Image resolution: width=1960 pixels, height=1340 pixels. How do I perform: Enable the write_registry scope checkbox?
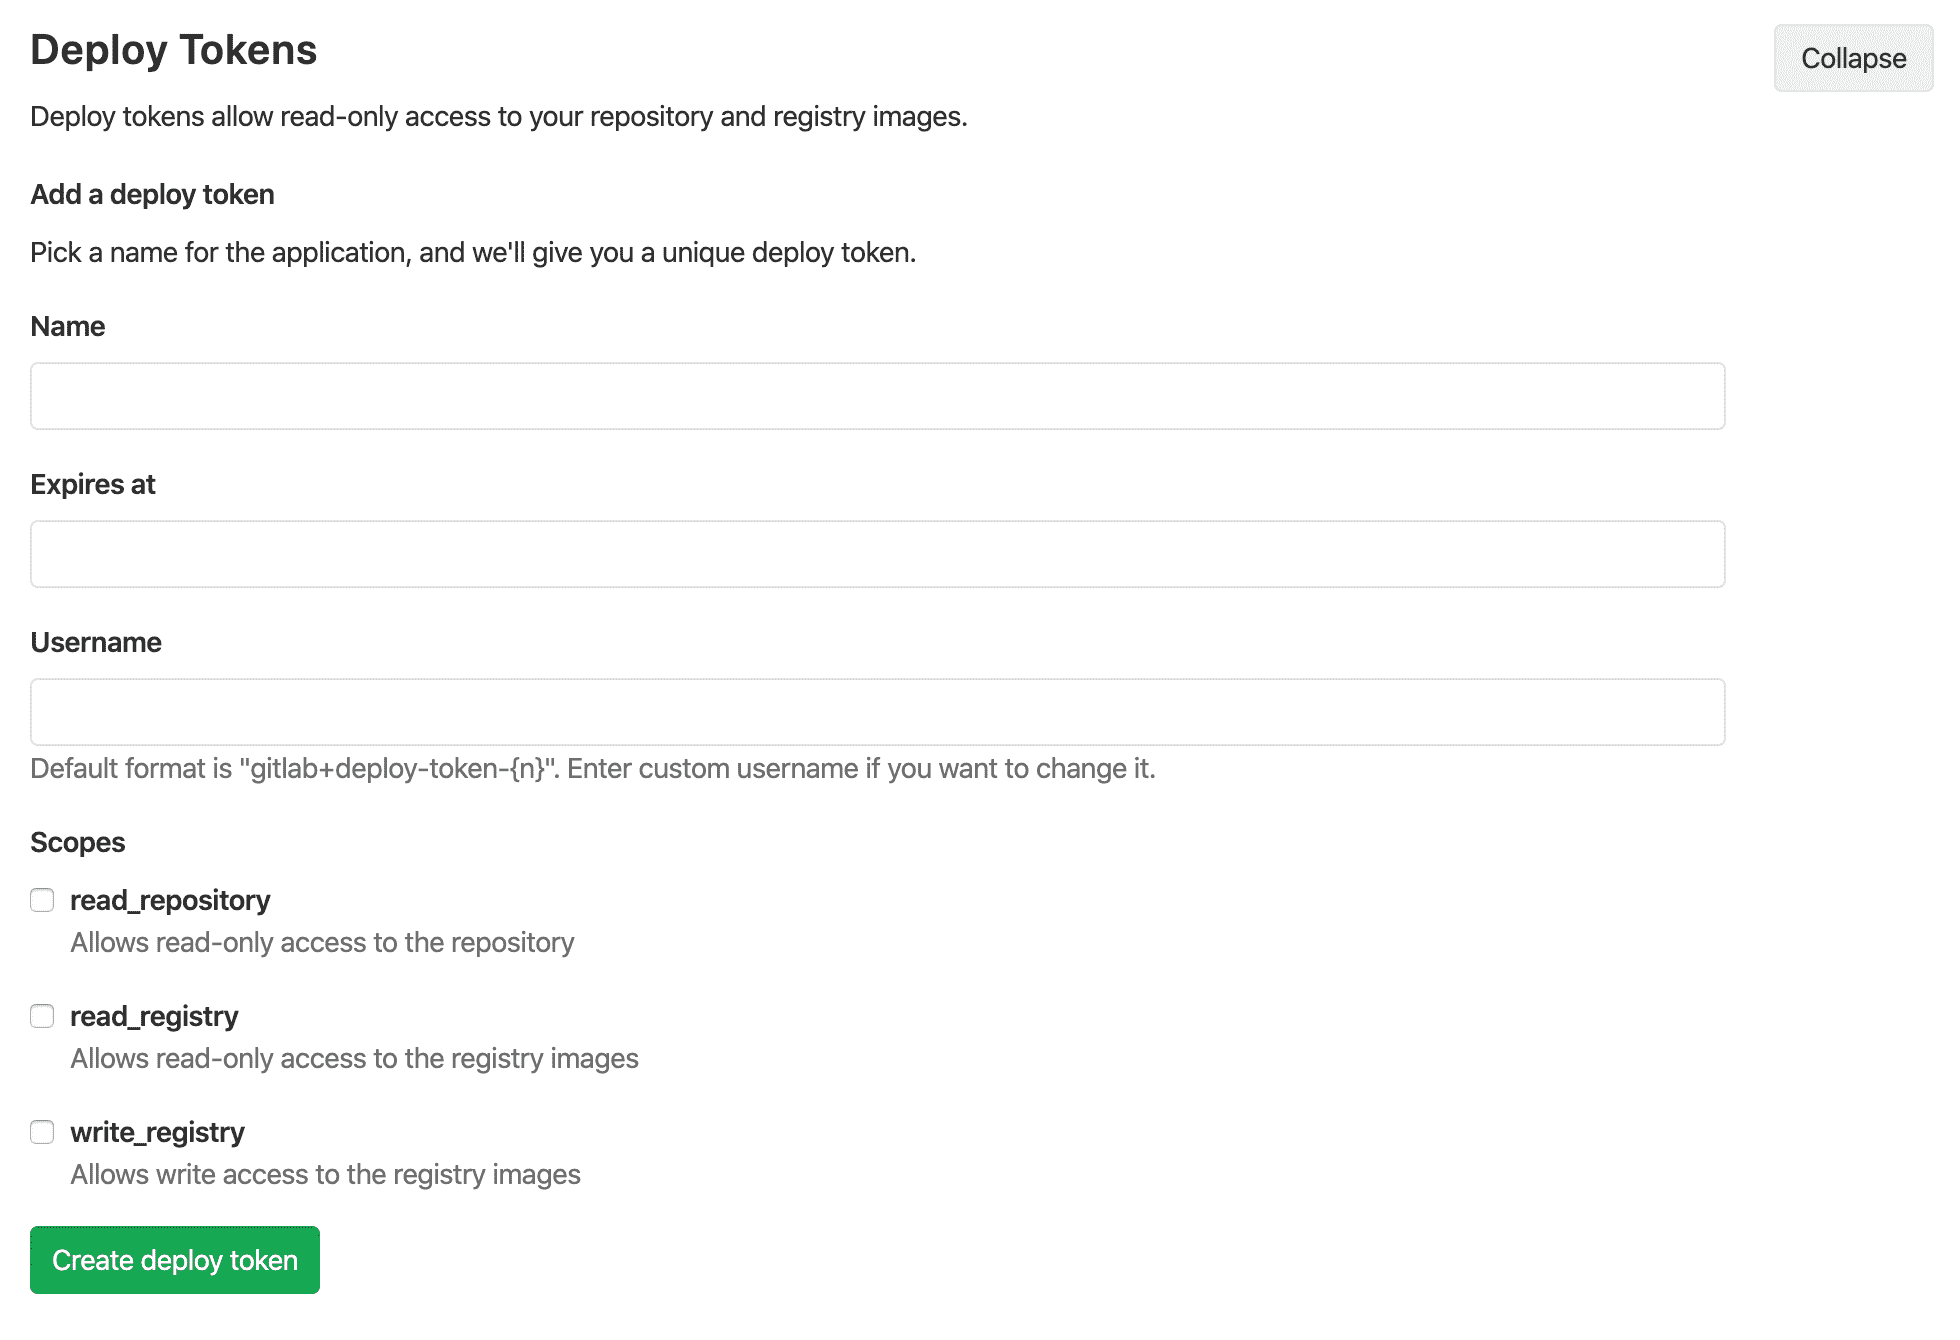coord(42,1132)
